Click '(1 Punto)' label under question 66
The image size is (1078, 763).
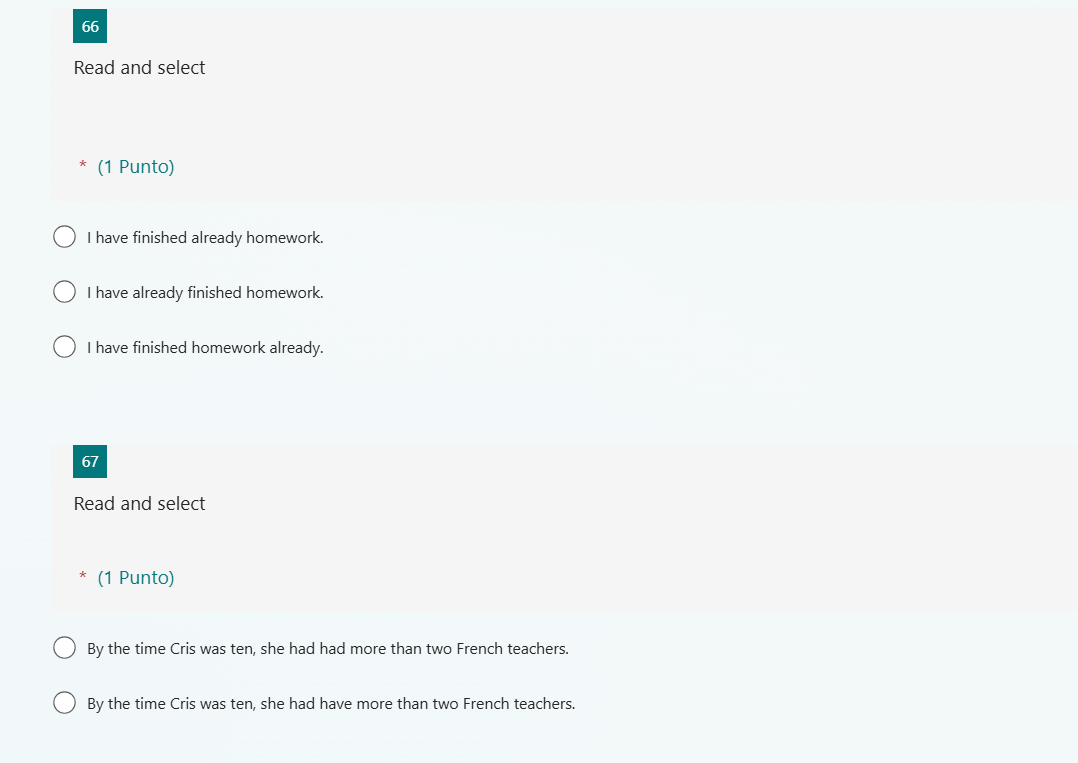coord(136,167)
